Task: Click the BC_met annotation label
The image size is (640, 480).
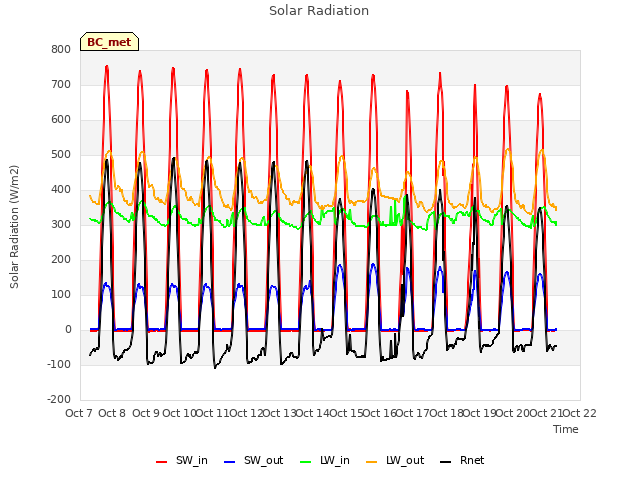Action: coord(109,42)
